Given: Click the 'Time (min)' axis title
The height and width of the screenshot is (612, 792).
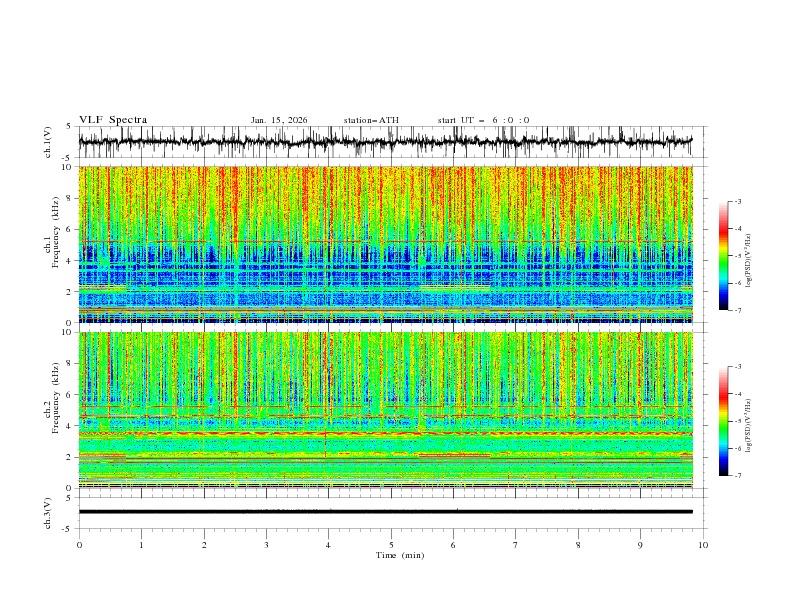Looking at the screenshot, I should (x=400, y=555).
